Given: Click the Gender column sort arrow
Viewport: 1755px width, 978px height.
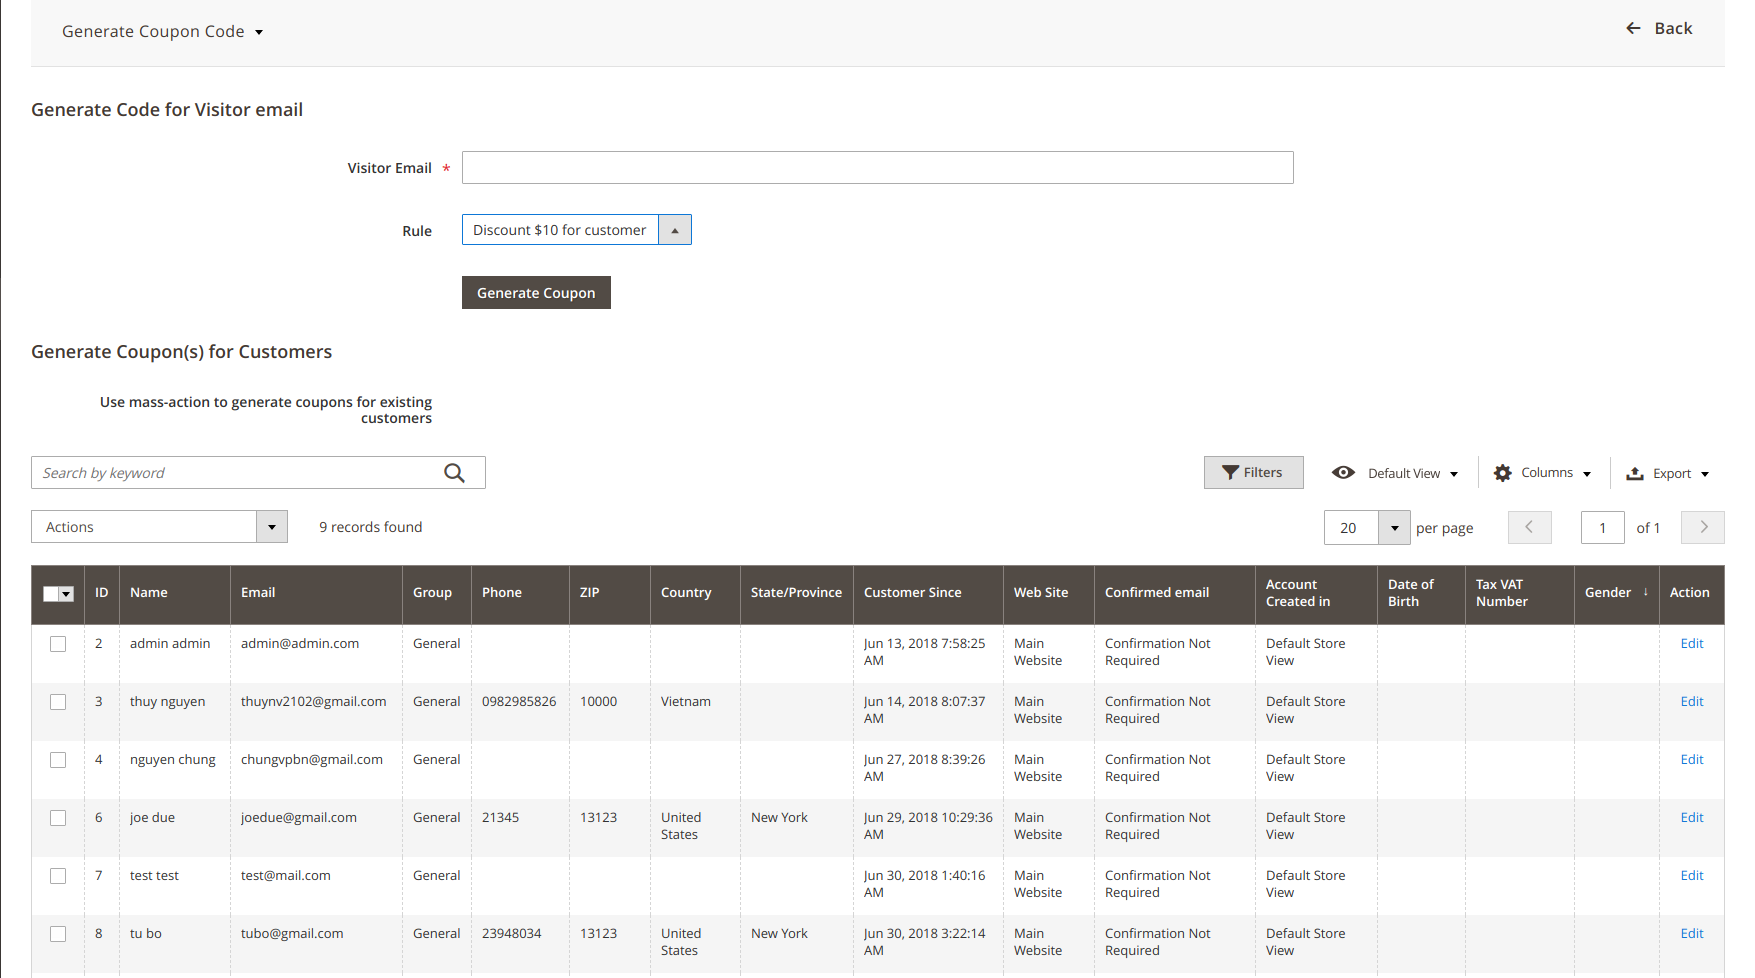Looking at the screenshot, I should pyautogui.click(x=1645, y=592).
